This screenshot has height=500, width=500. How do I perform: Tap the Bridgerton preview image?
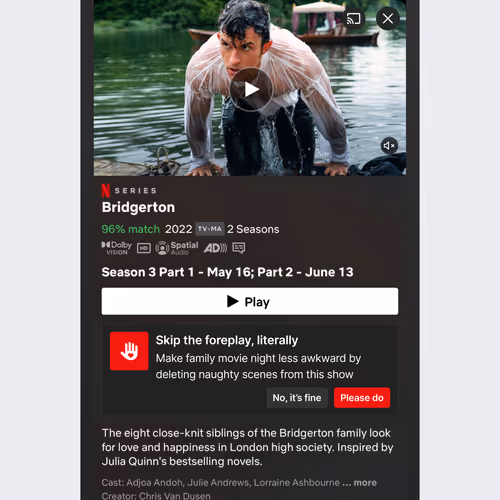pos(250,88)
